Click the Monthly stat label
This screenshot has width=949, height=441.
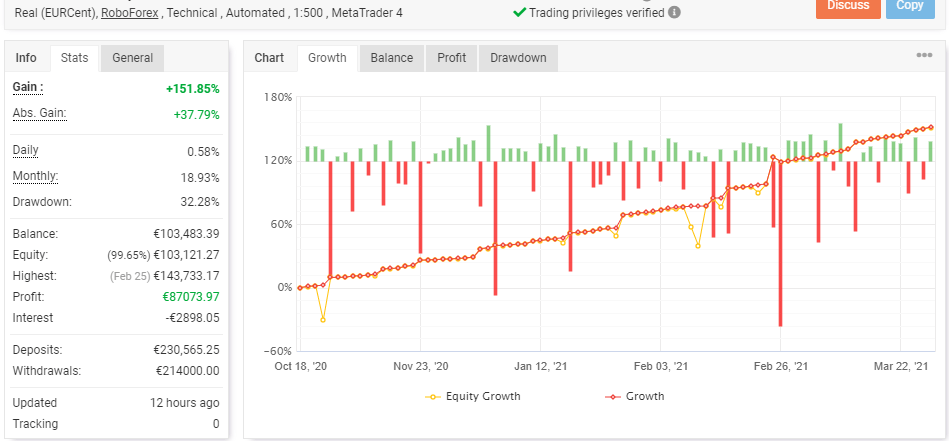[35, 176]
